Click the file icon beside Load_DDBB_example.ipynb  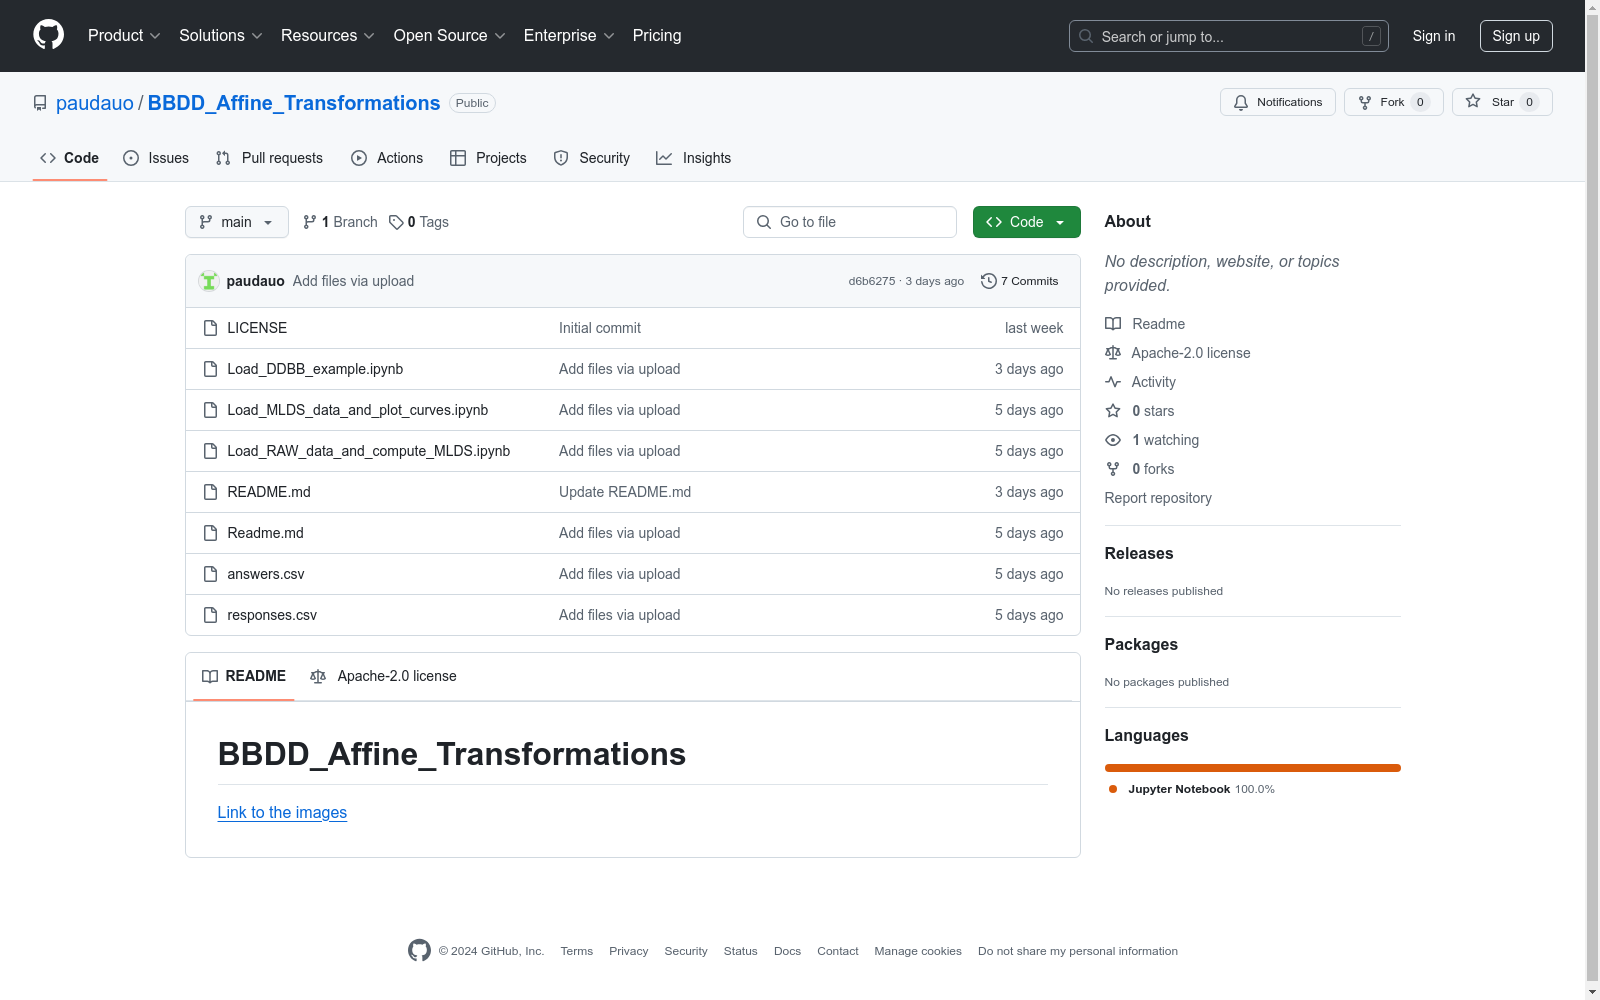(x=210, y=369)
